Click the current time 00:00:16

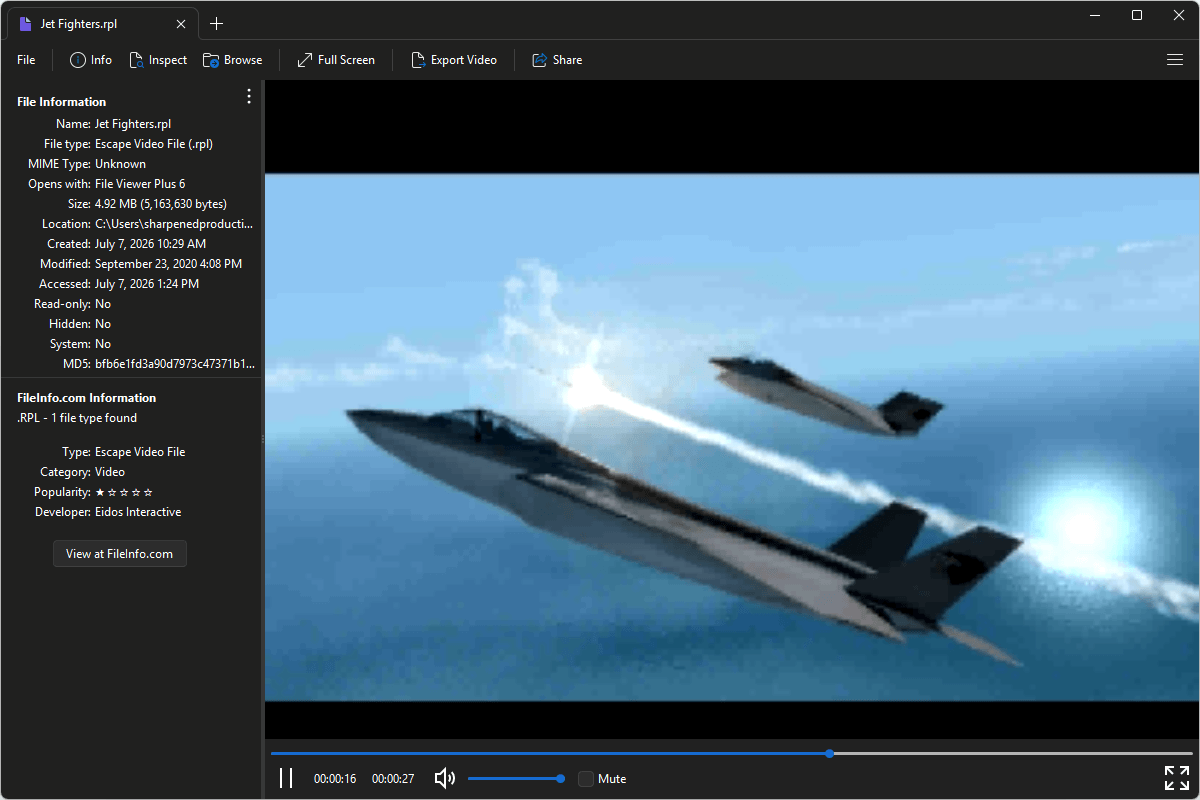click(335, 779)
